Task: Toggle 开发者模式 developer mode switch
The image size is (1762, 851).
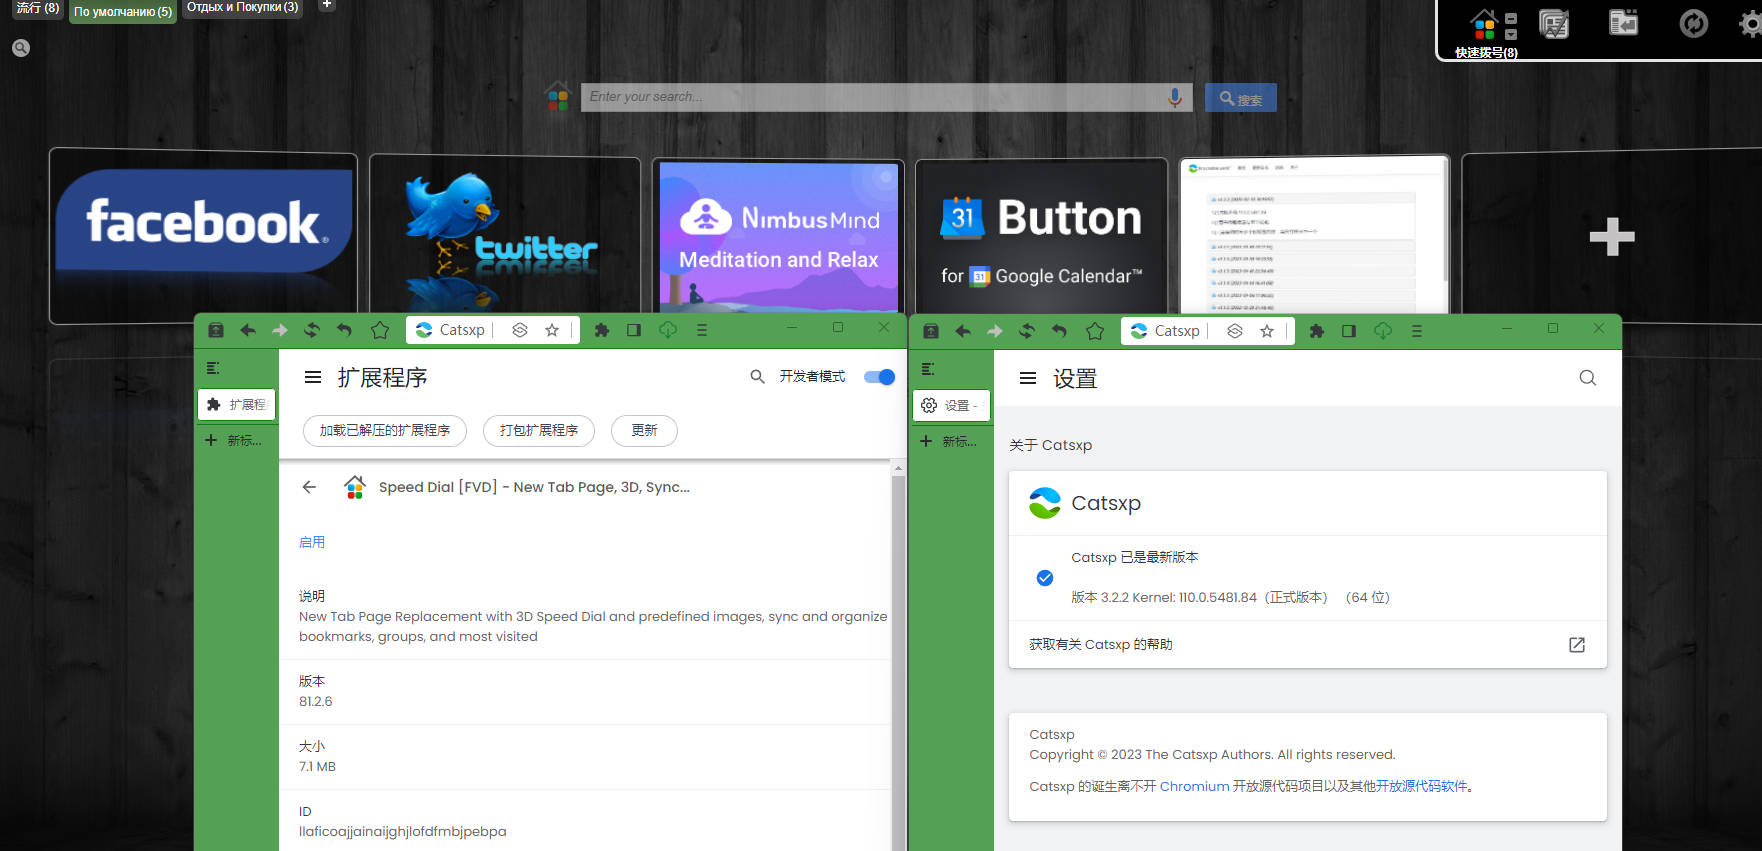Action: 879,377
